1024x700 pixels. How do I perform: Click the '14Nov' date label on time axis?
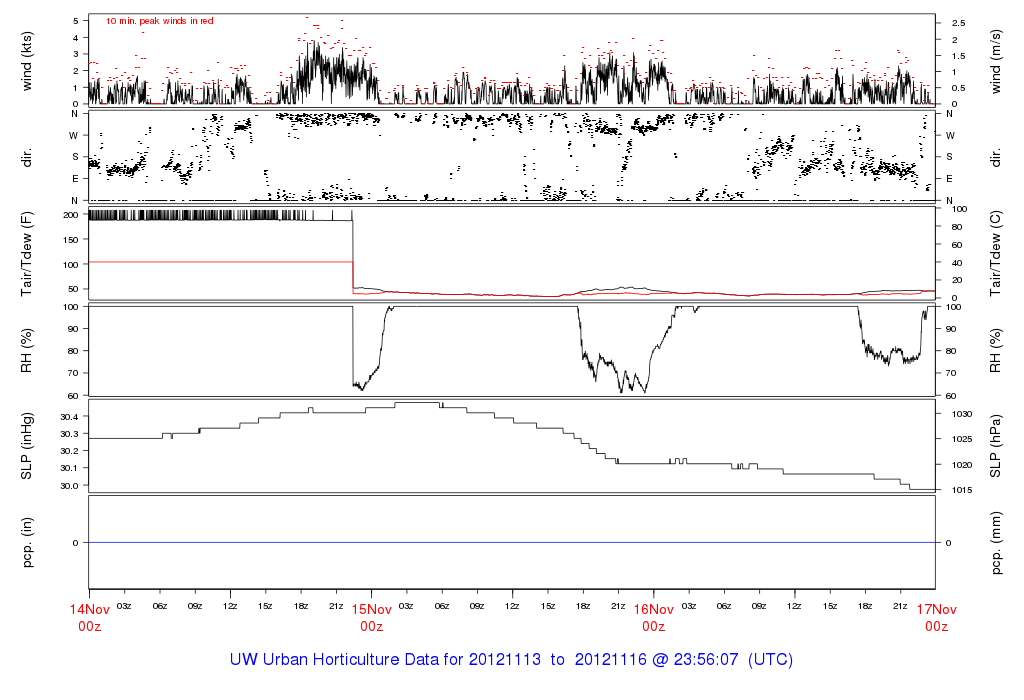point(89,609)
